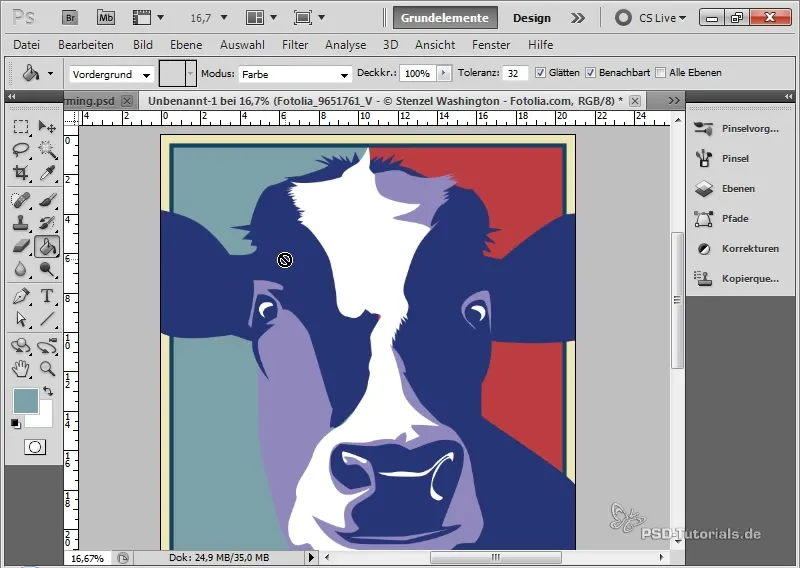The image size is (800, 568).
Task: Select the Brush tool
Action: pyautogui.click(x=47, y=200)
